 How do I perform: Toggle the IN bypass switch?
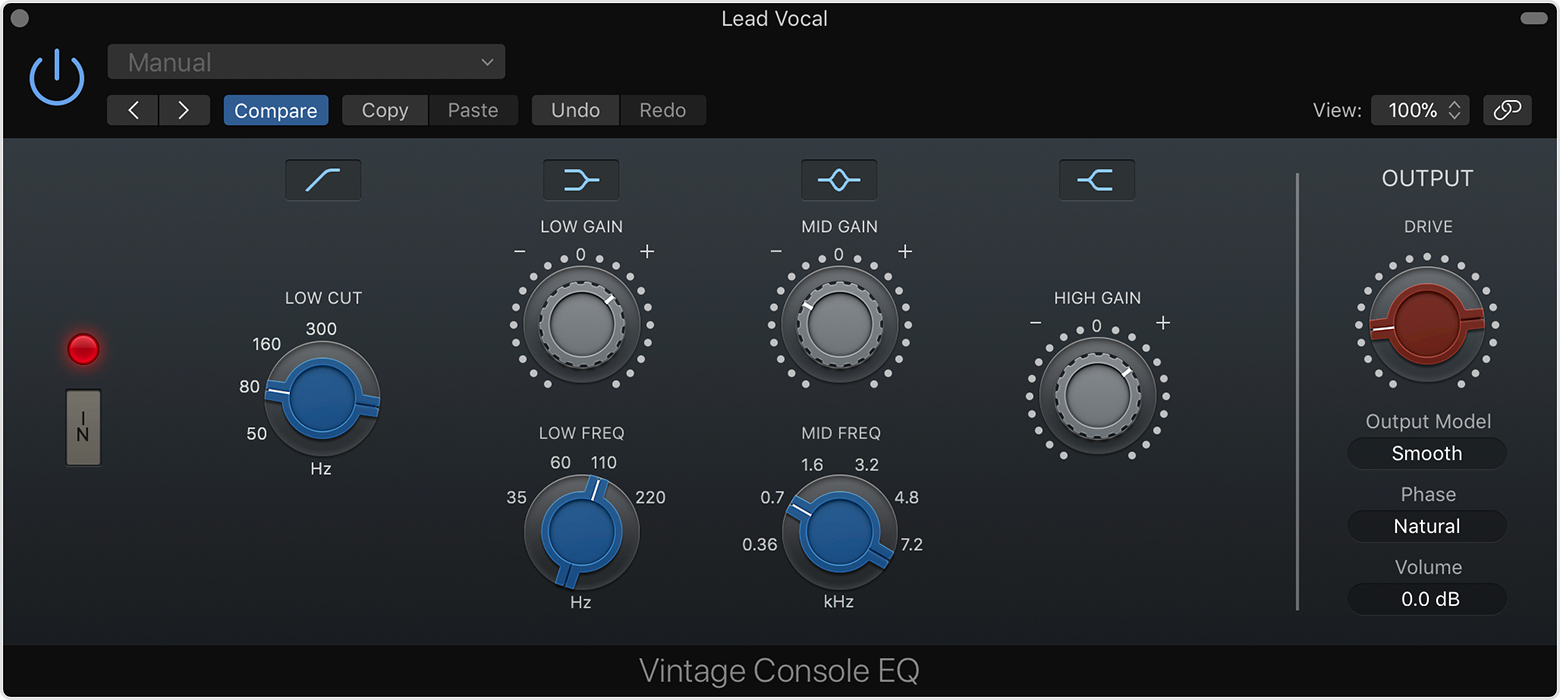(x=83, y=427)
